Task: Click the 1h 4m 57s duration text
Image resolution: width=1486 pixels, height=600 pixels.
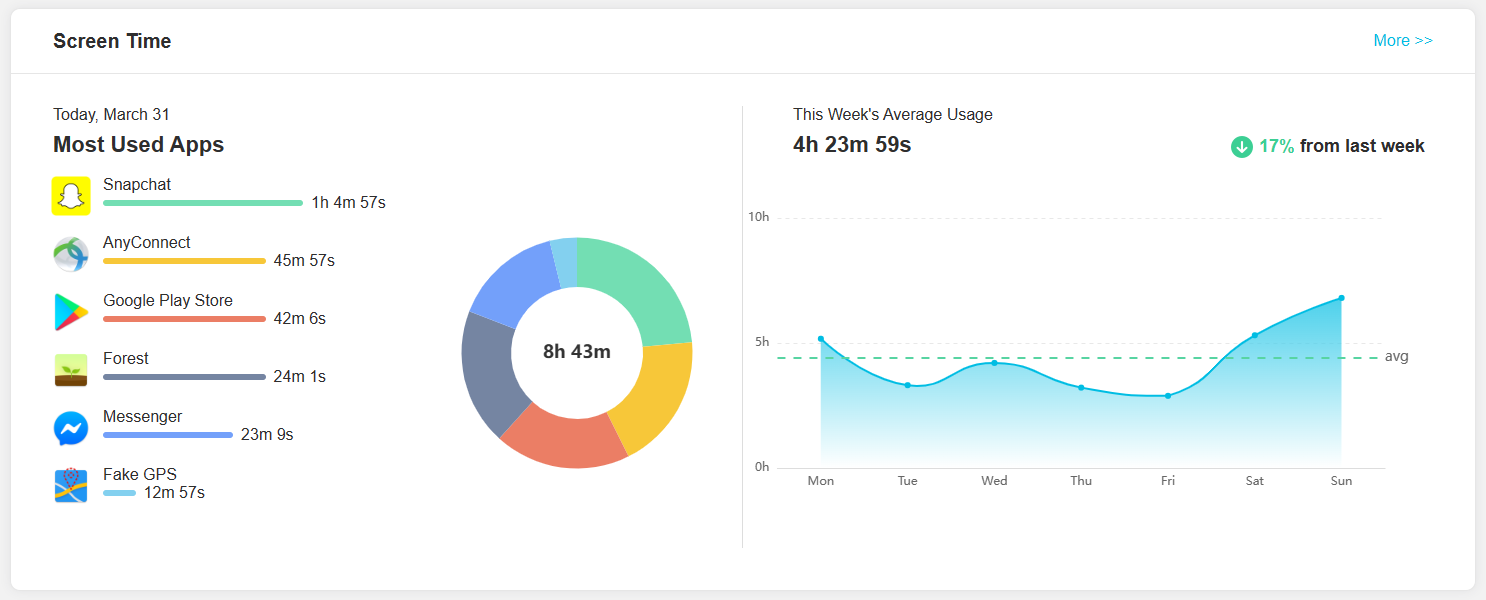Action: pyautogui.click(x=348, y=203)
